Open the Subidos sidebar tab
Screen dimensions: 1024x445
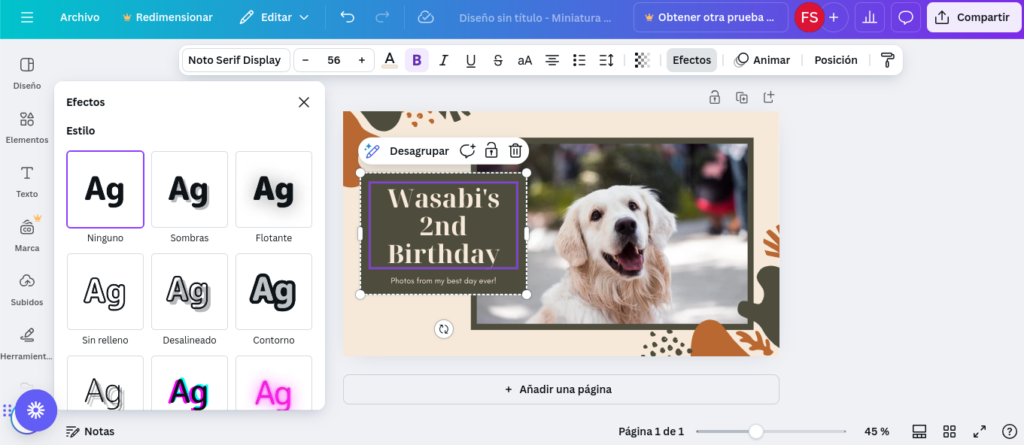27,289
